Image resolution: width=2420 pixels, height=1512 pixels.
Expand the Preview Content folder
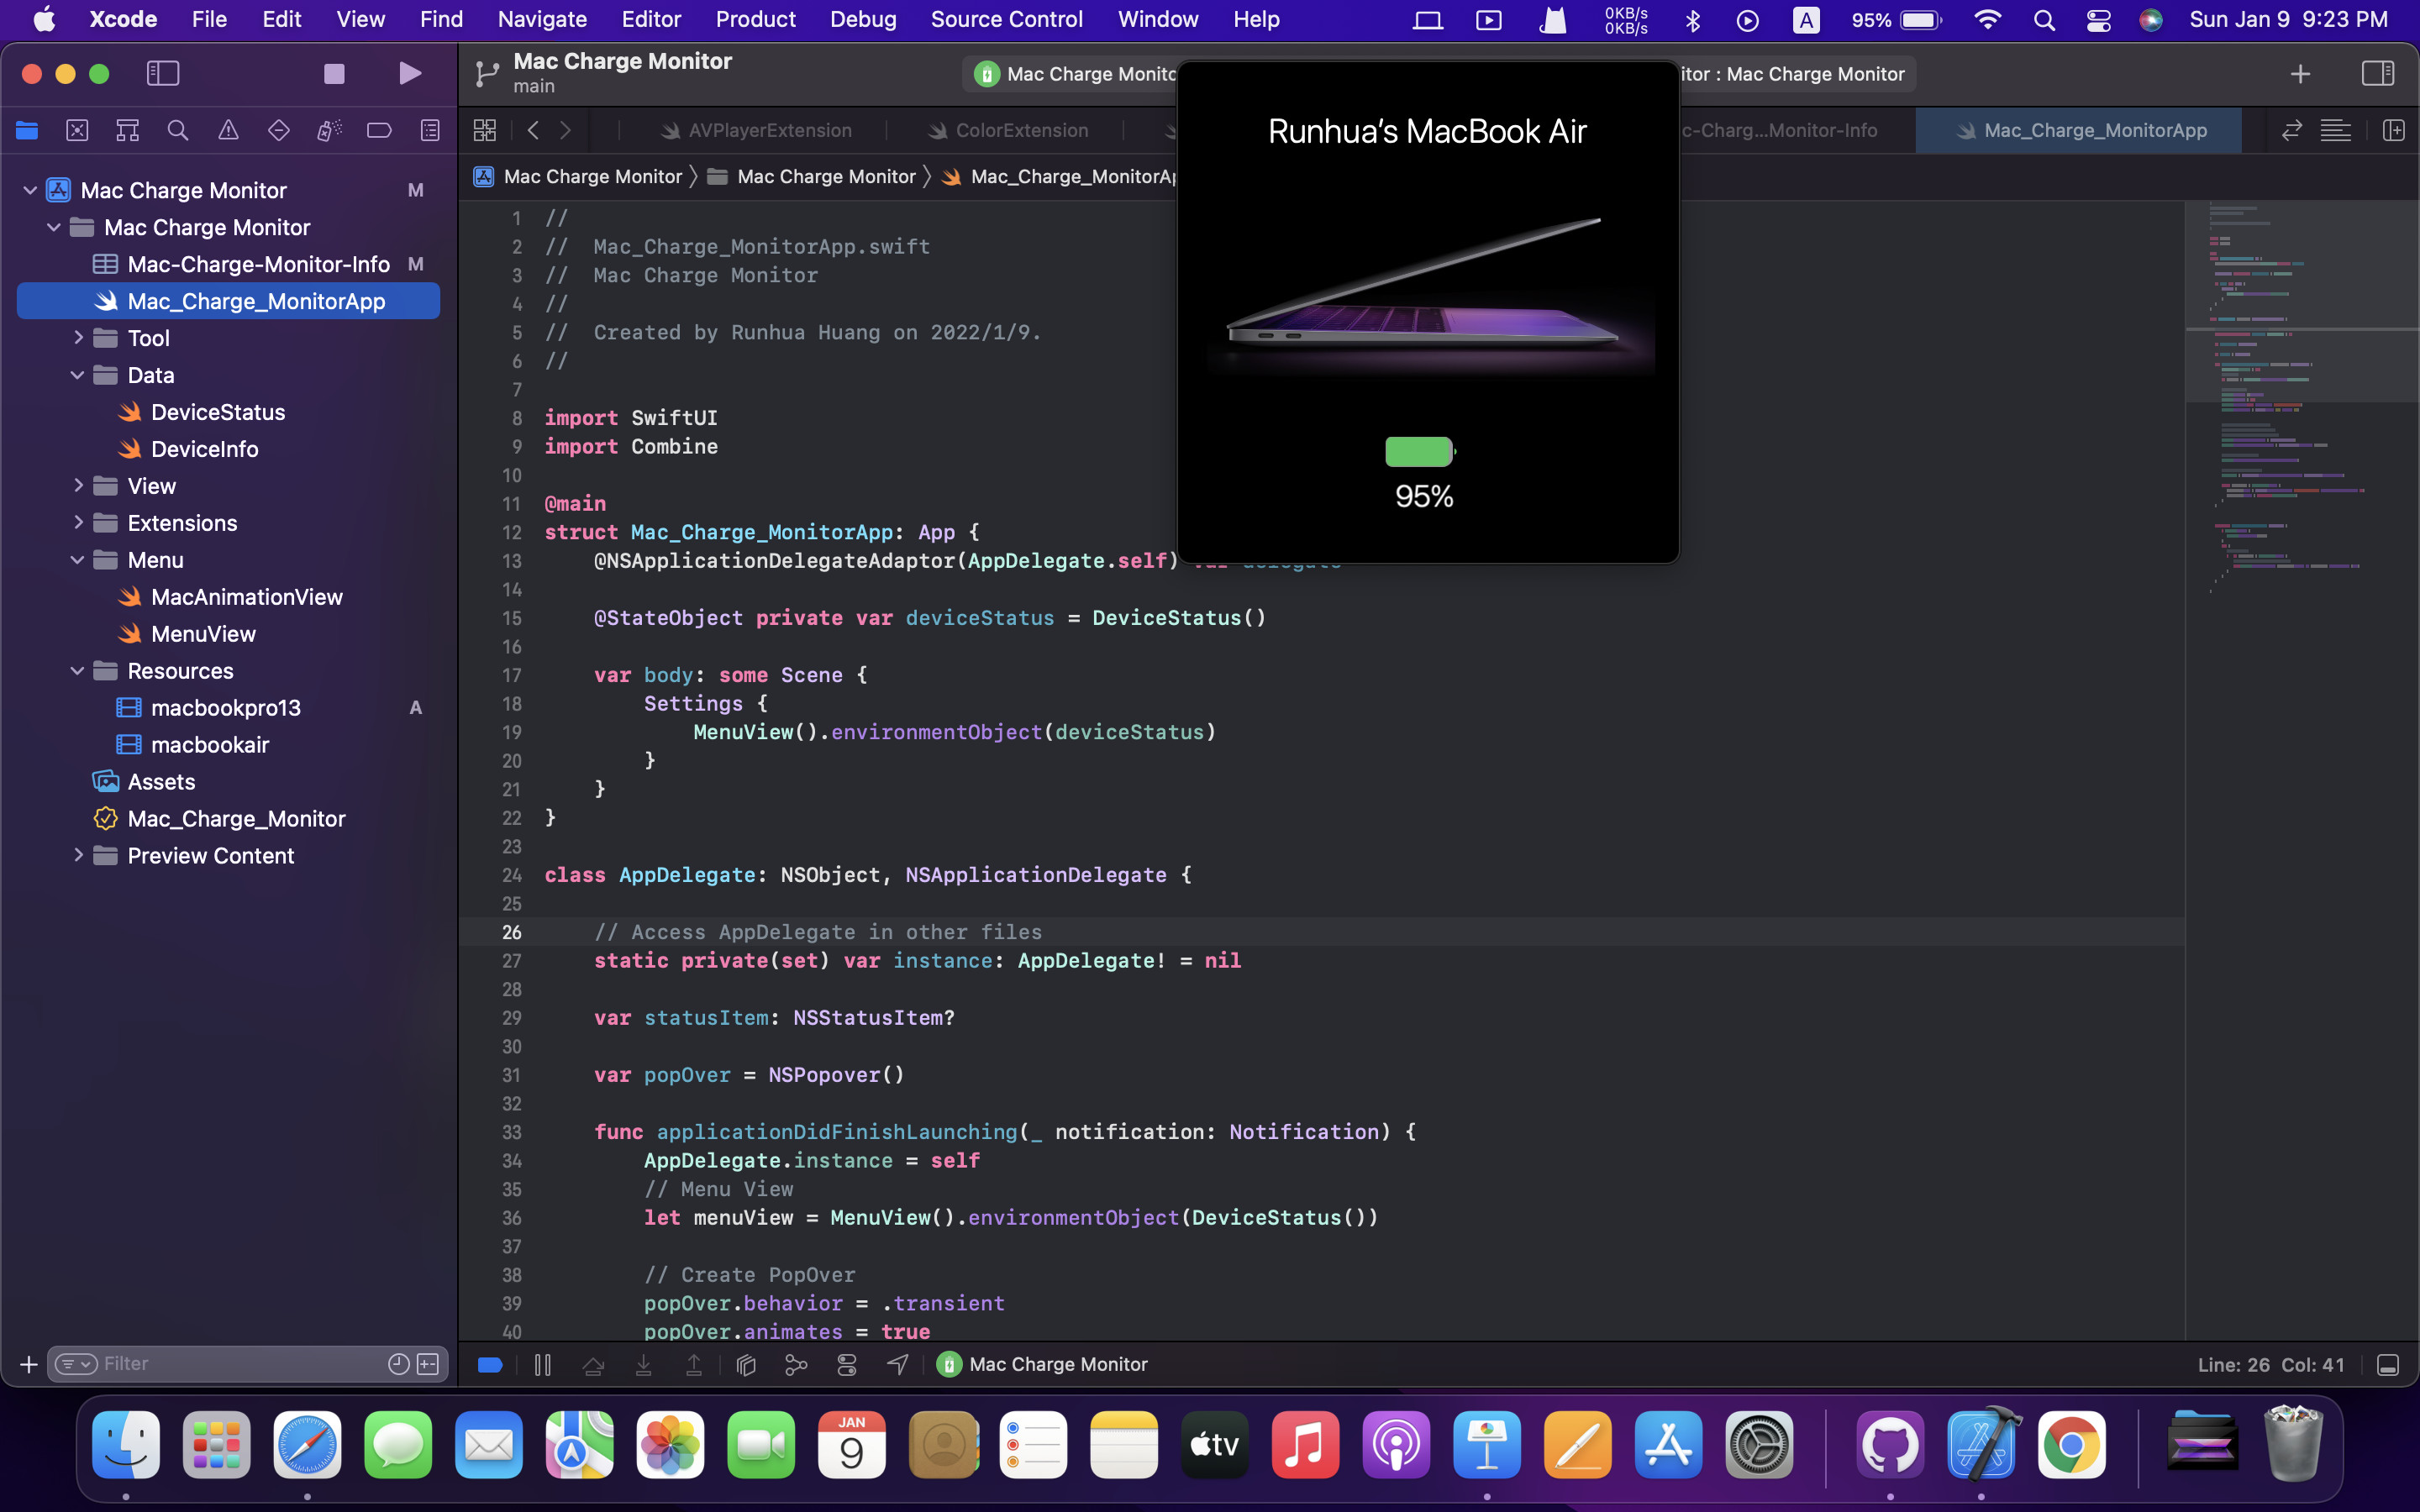pyautogui.click(x=78, y=856)
